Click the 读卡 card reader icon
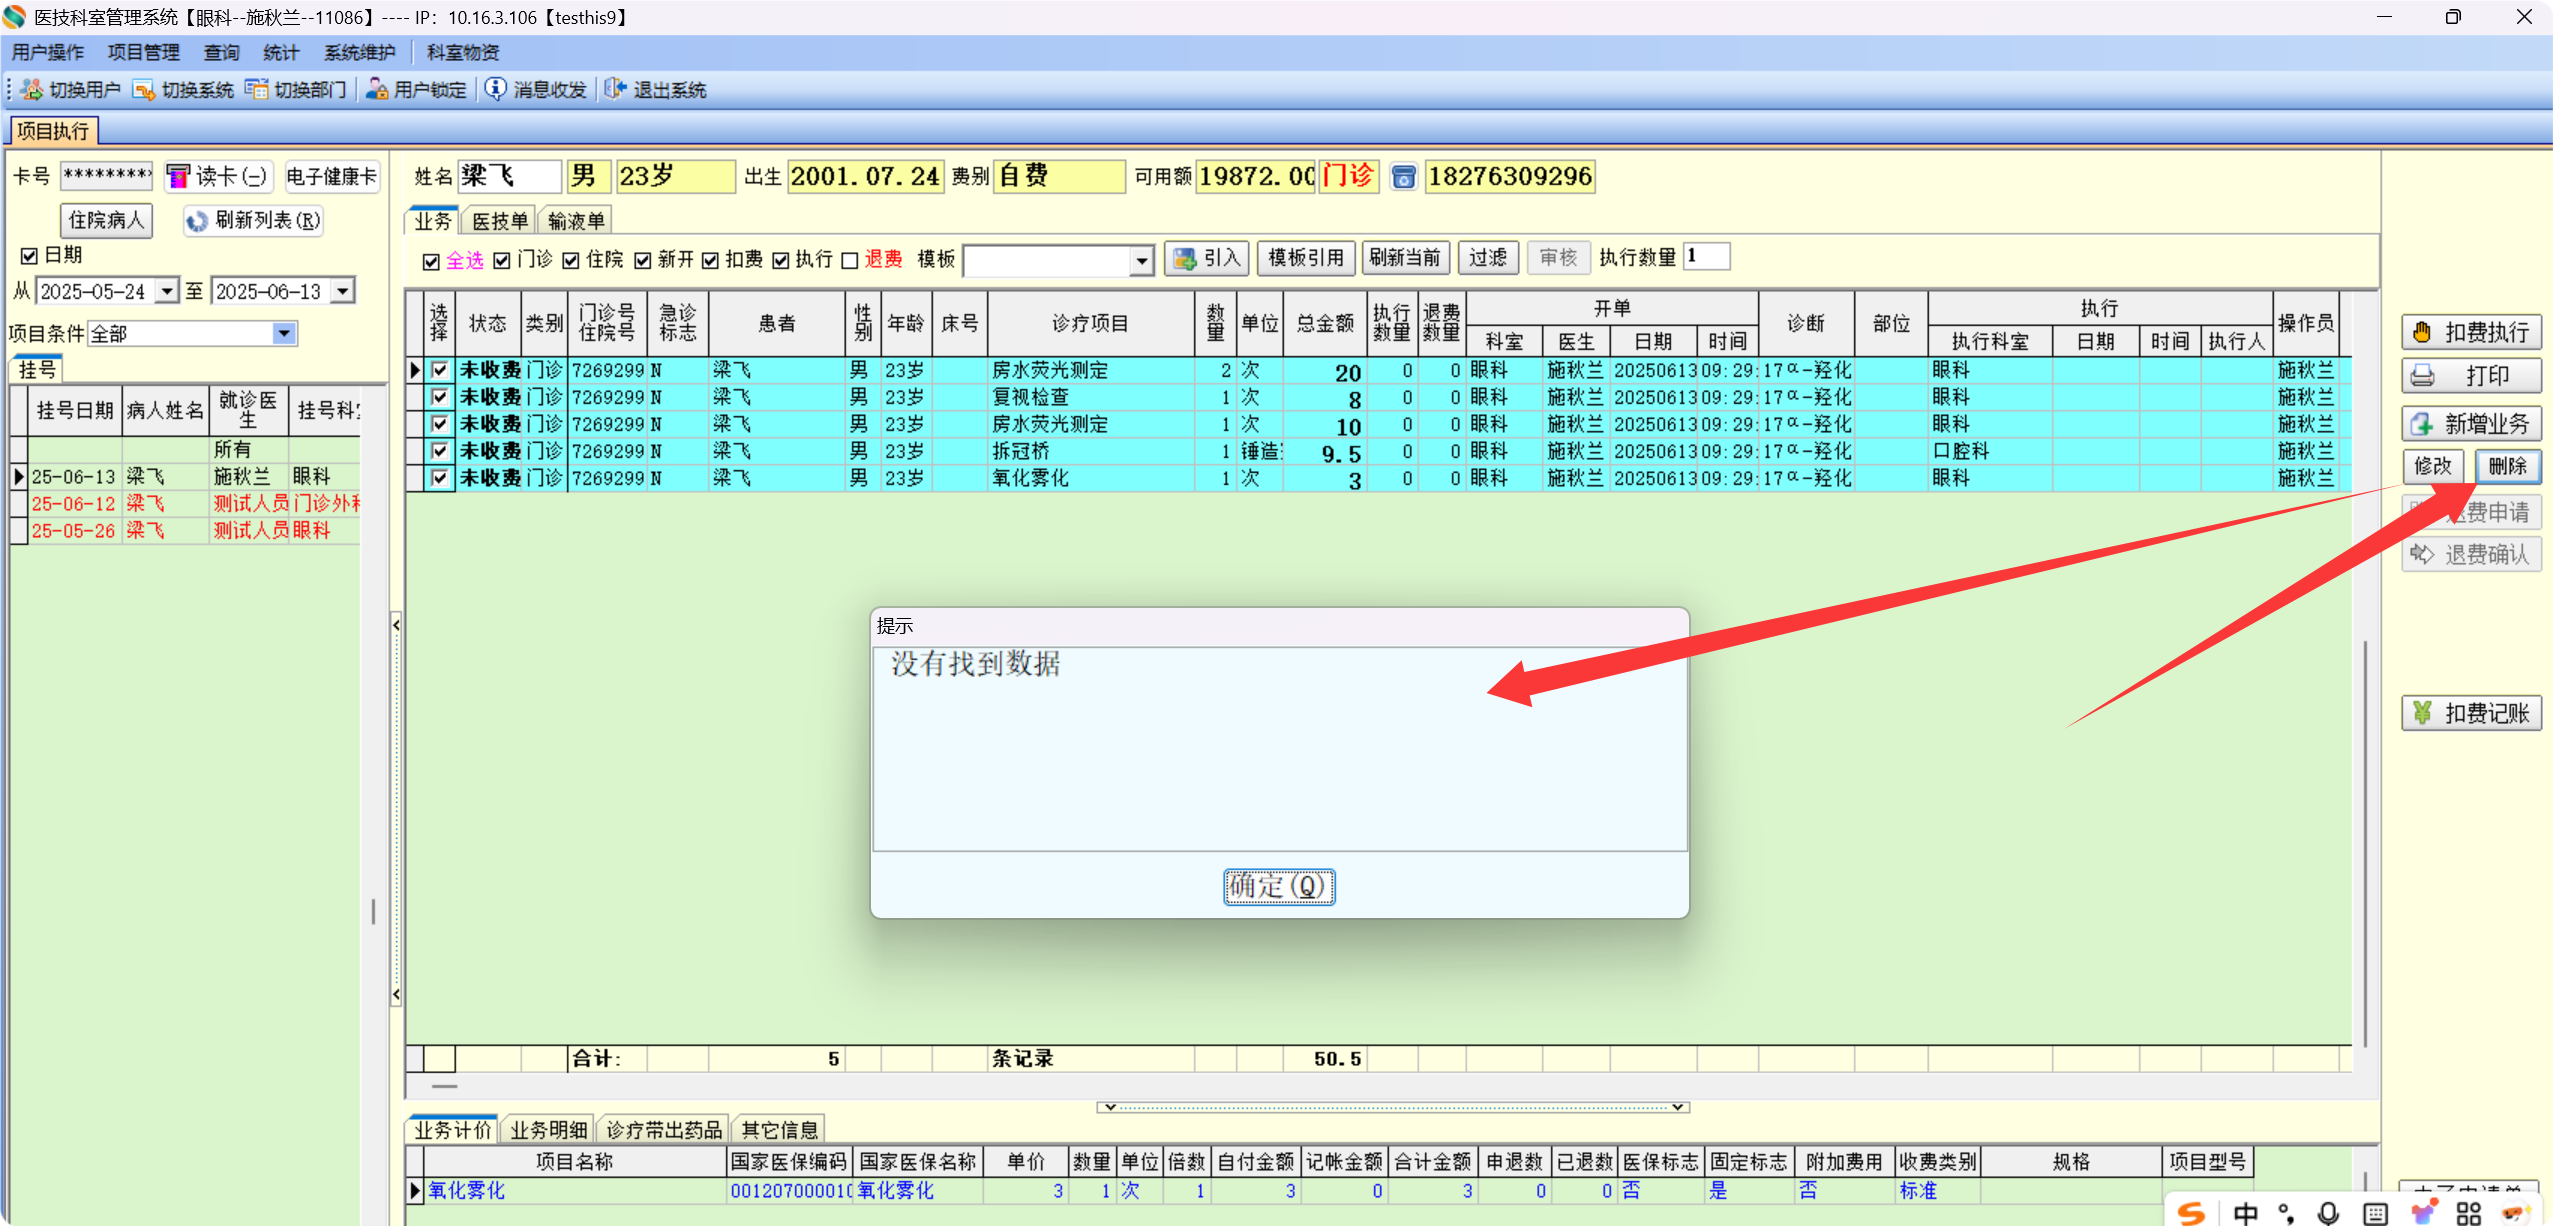 click(178, 177)
